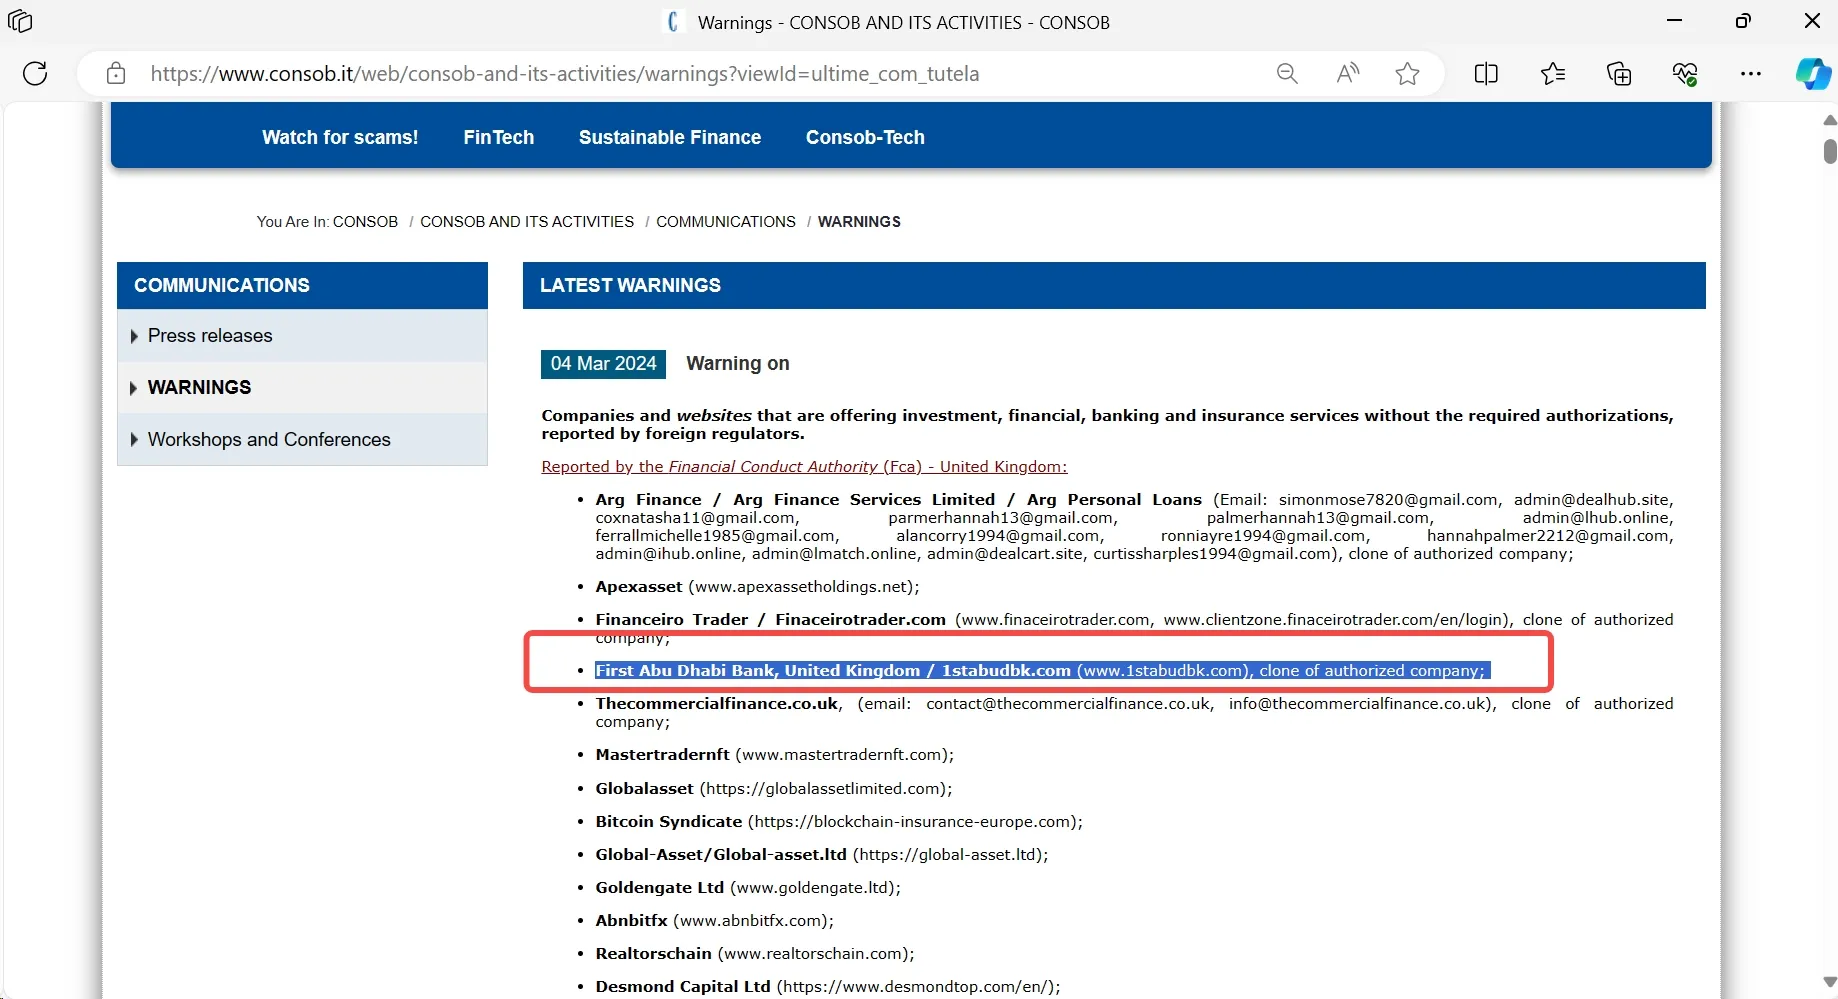Image resolution: width=1838 pixels, height=999 pixels.
Task: Open Watch for scams! menu item
Action: click(340, 137)
